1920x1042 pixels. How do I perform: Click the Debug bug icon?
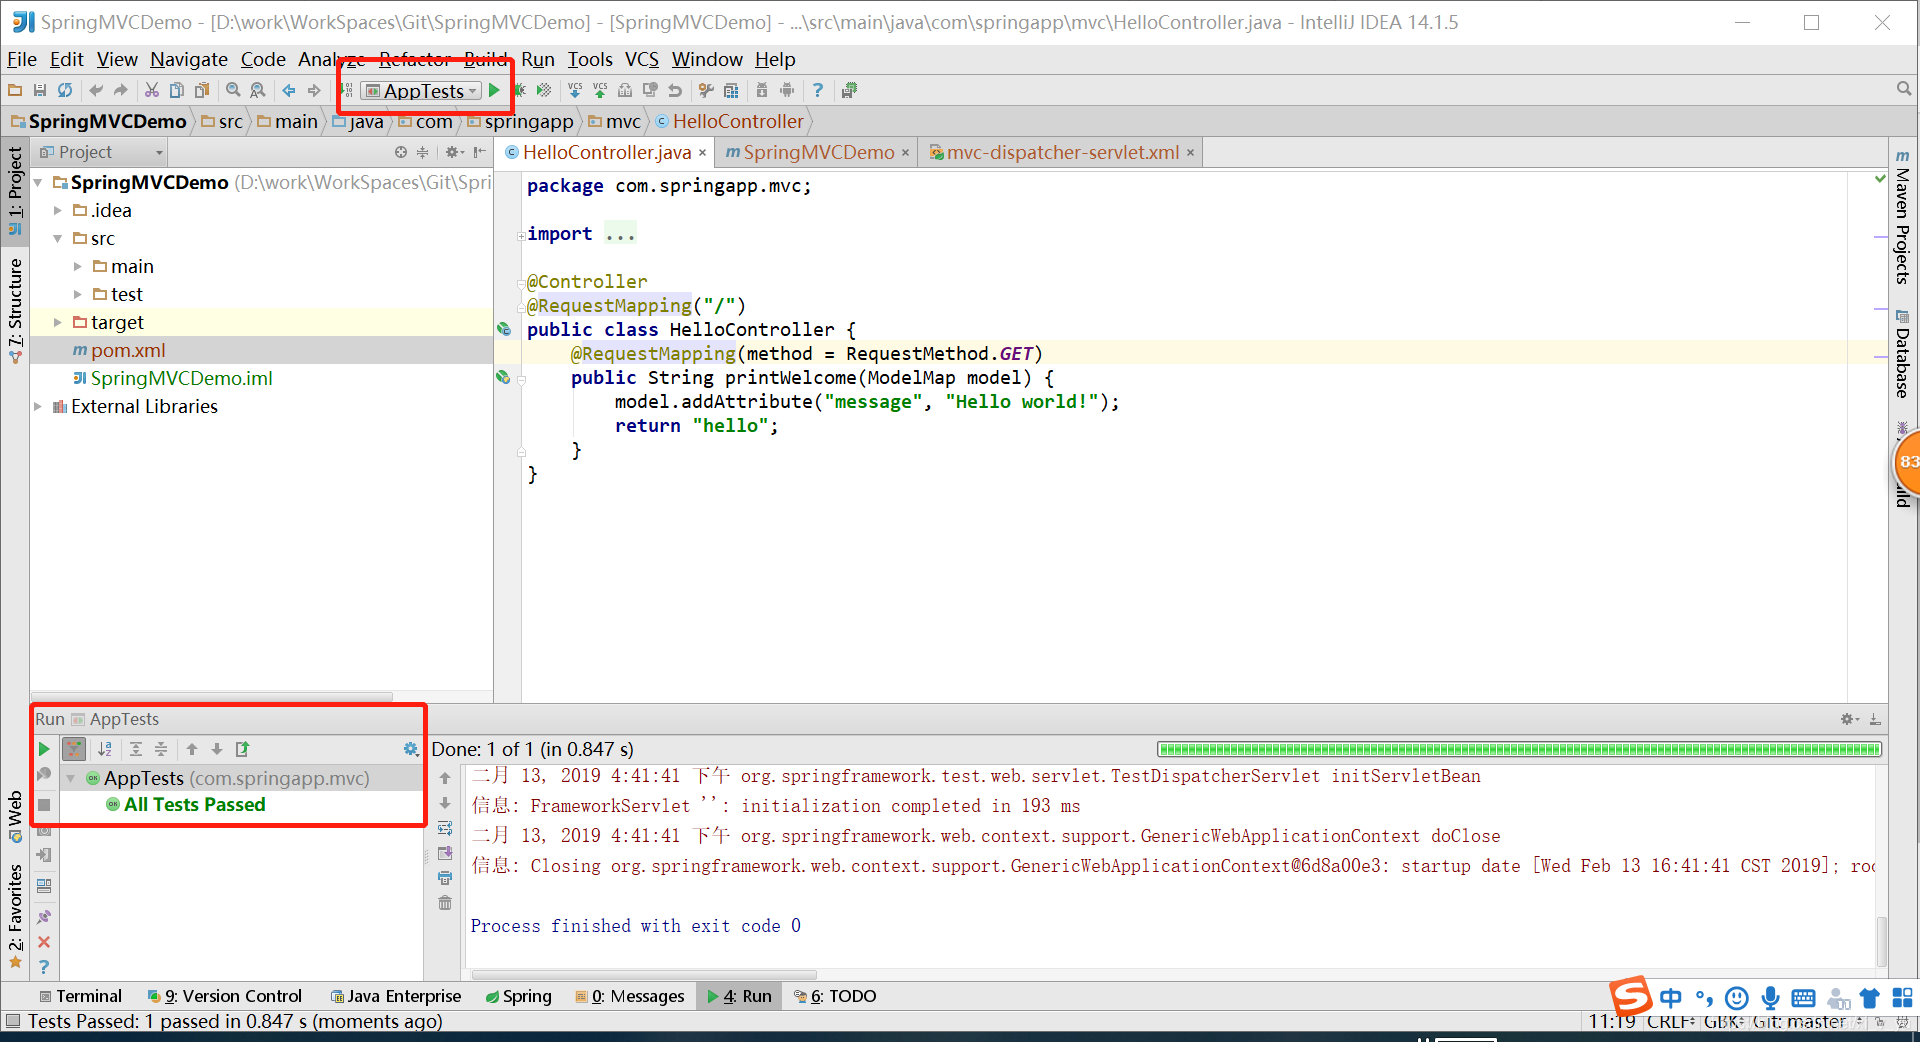pyautogui.click(x=519, y=90)
